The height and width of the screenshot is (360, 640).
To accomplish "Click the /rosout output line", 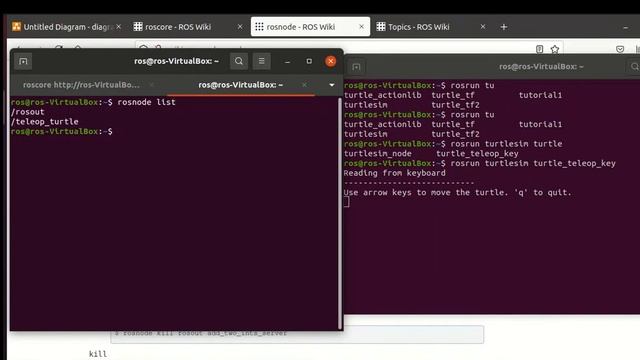I will click(x=28, y=112).
